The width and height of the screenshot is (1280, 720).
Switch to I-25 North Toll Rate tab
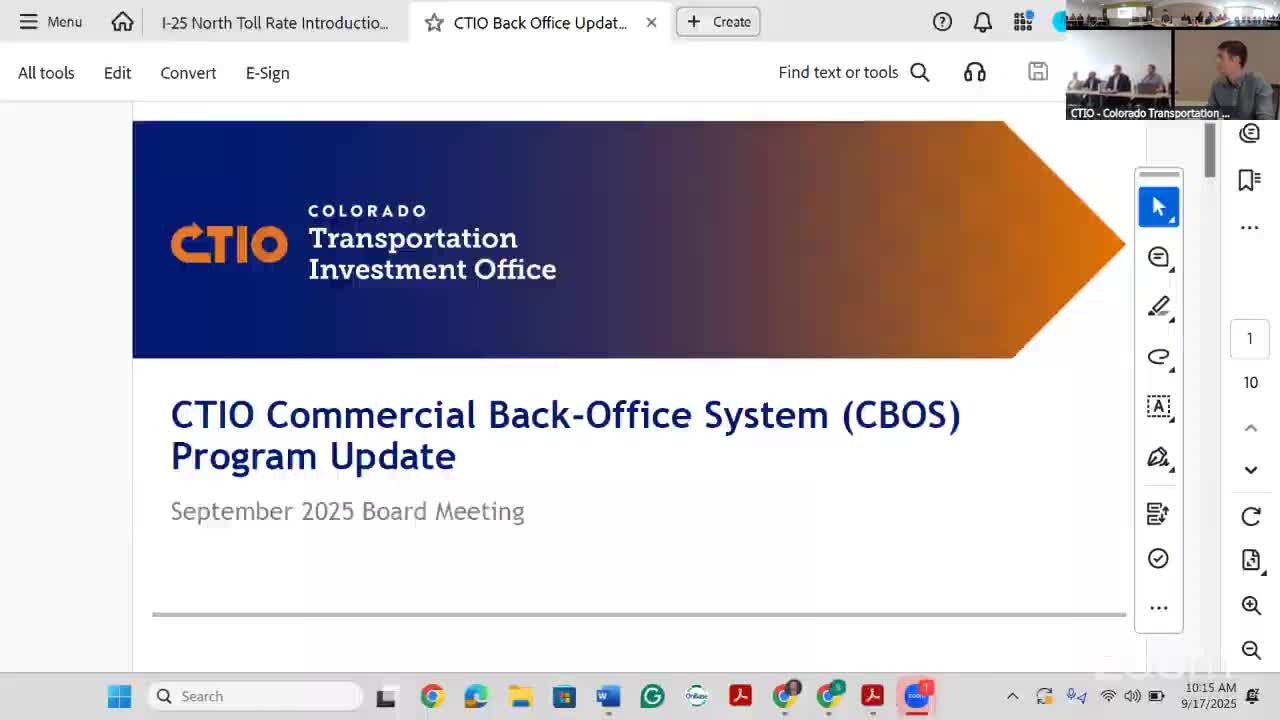[275, 22]
